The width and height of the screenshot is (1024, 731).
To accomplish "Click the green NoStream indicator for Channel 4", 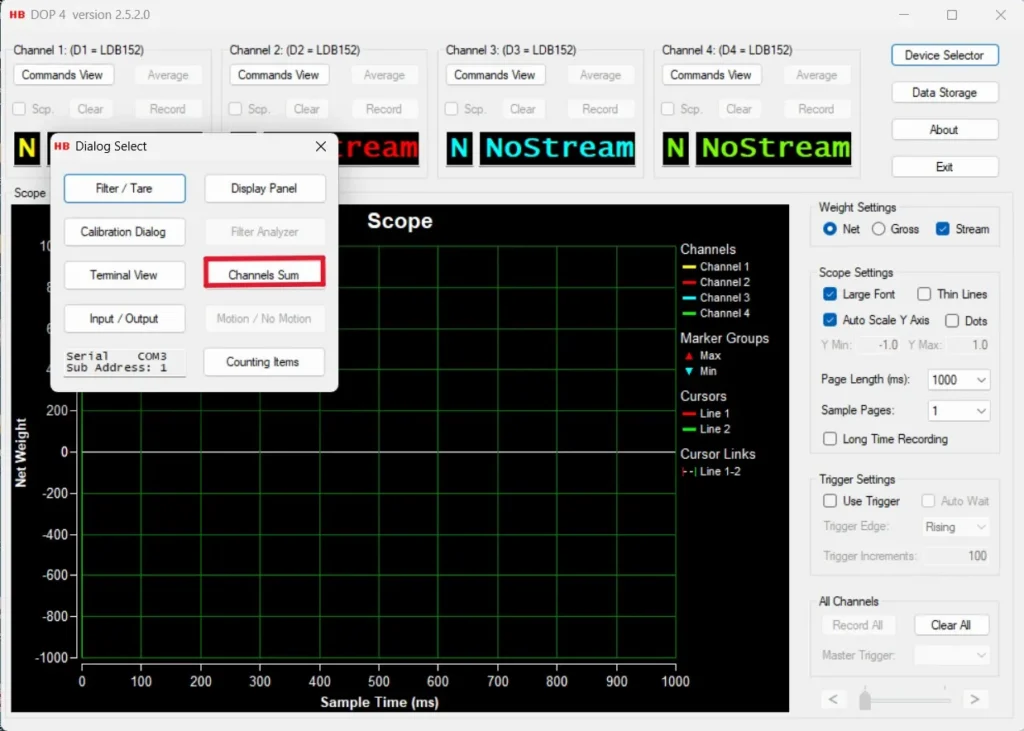I will [774, 148].
